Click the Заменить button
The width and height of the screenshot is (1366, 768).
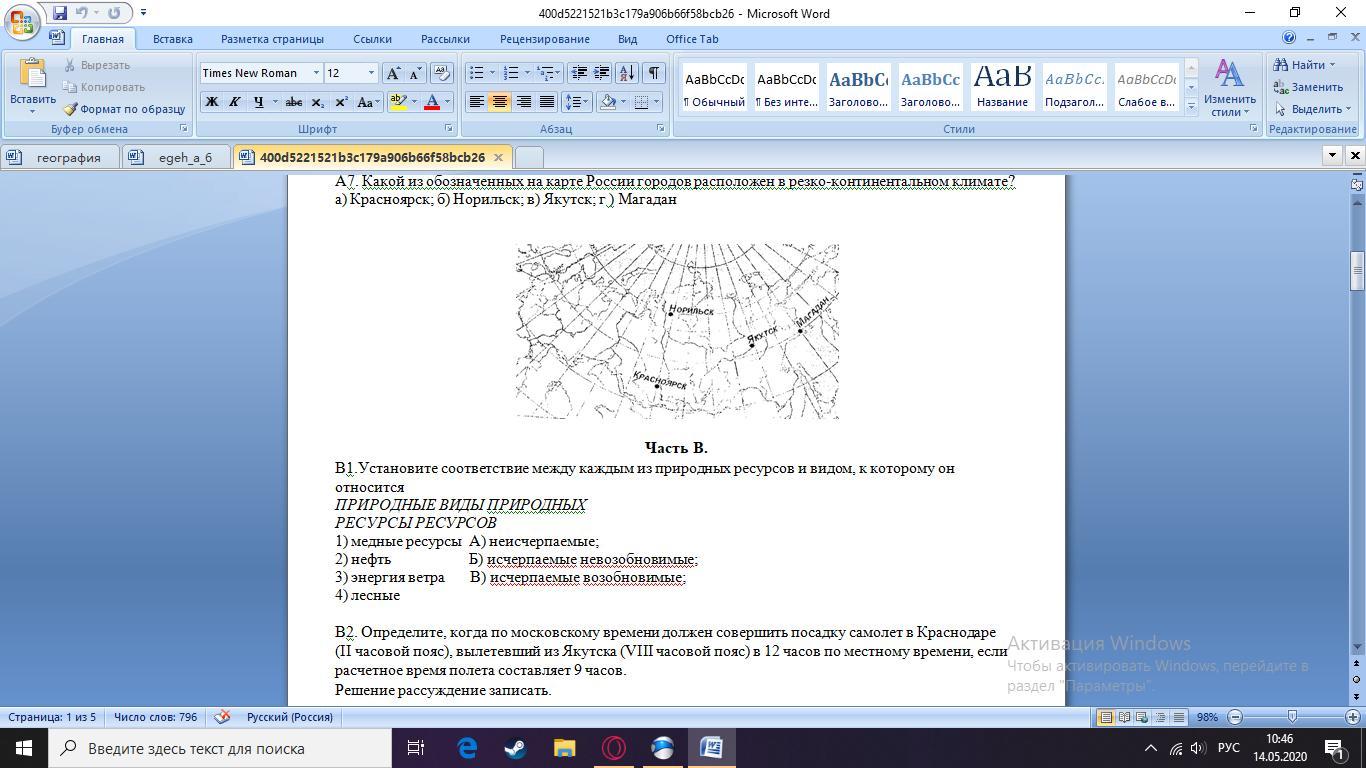pos(1310,87)
